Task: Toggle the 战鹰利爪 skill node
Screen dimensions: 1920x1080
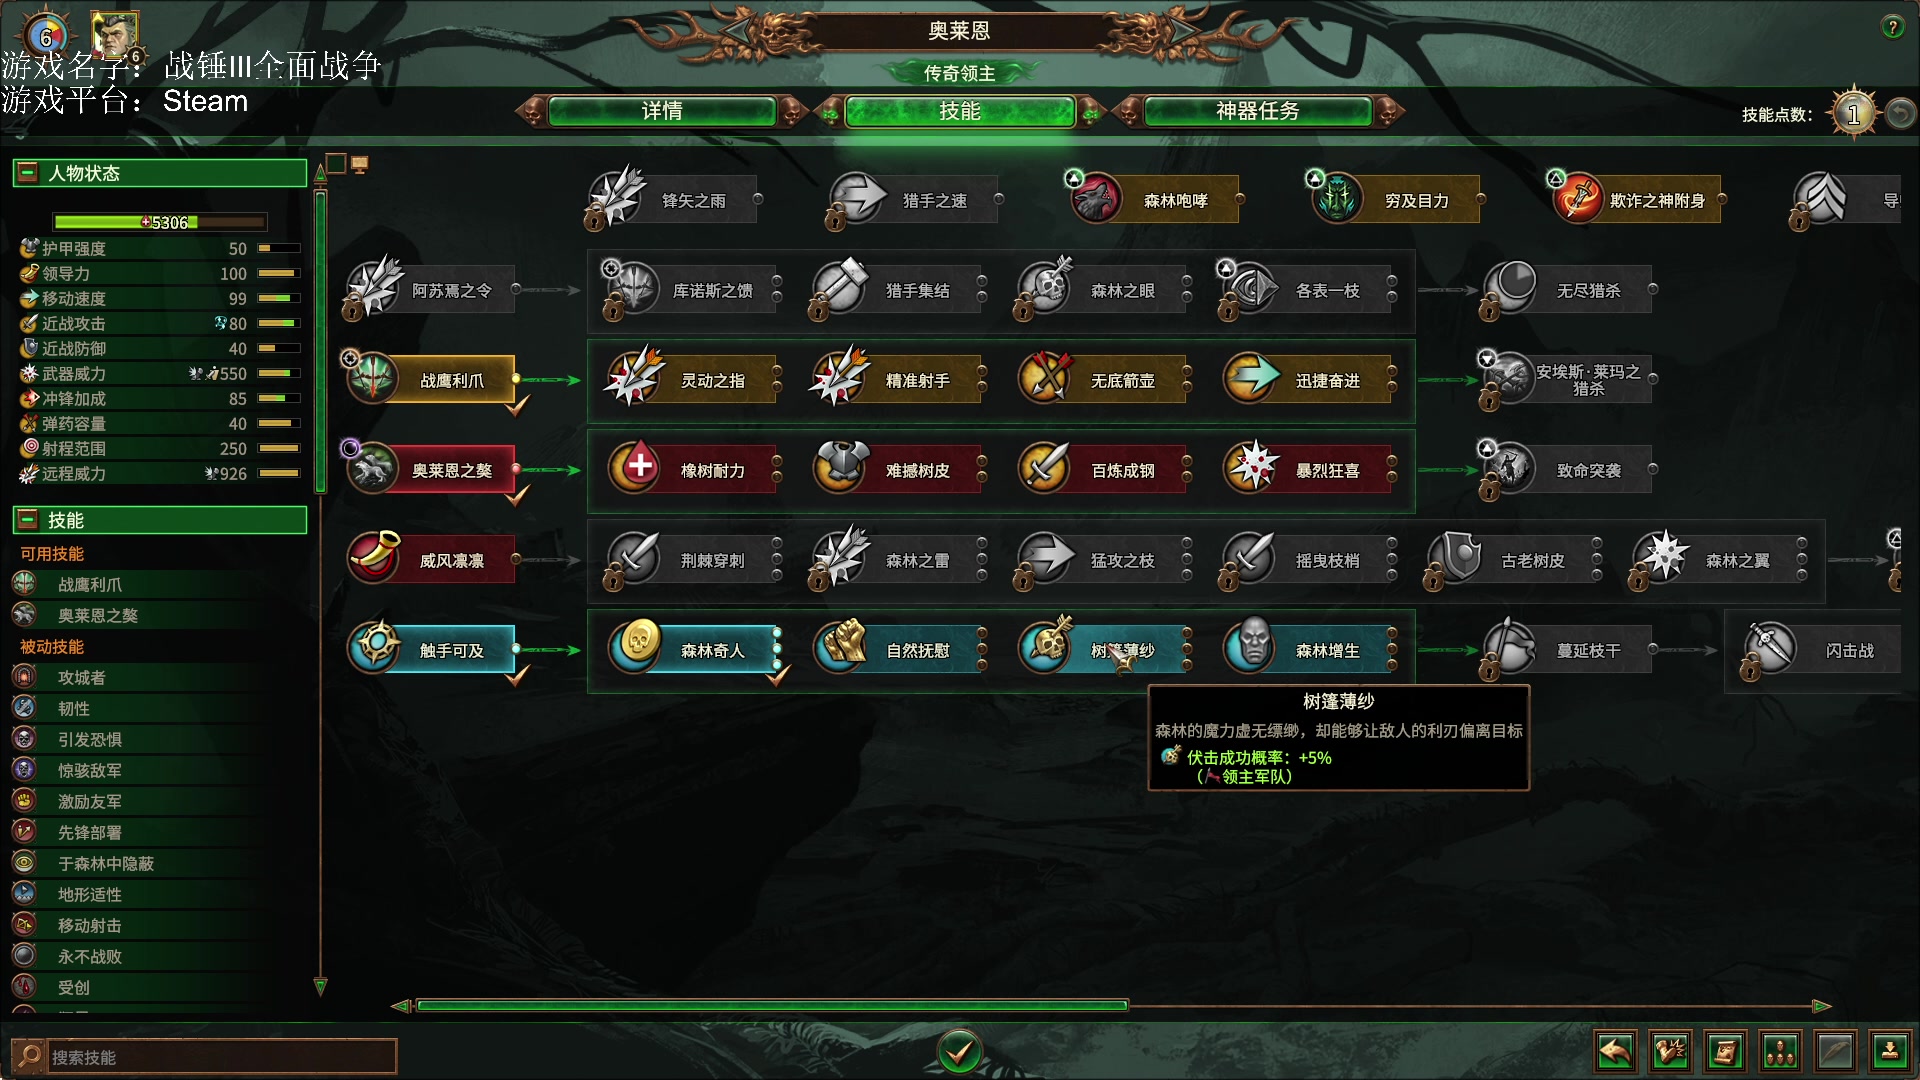Action: tap(432, 379)
